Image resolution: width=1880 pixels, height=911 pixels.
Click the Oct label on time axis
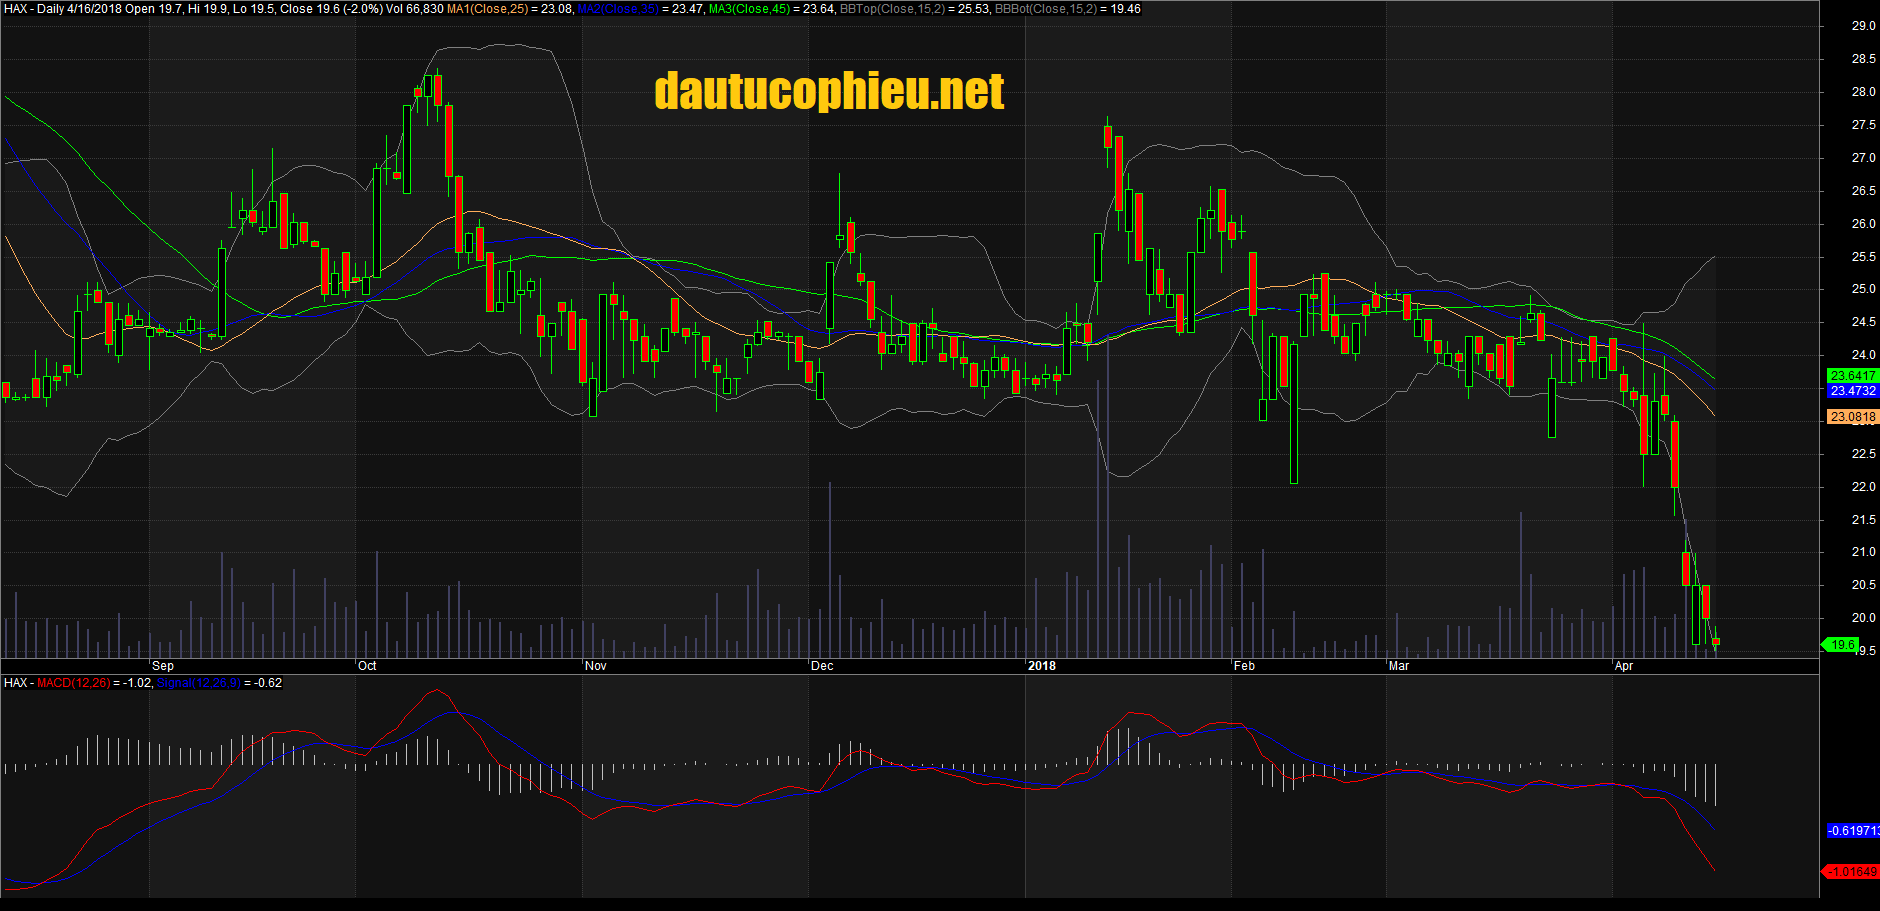pos(367,666)
